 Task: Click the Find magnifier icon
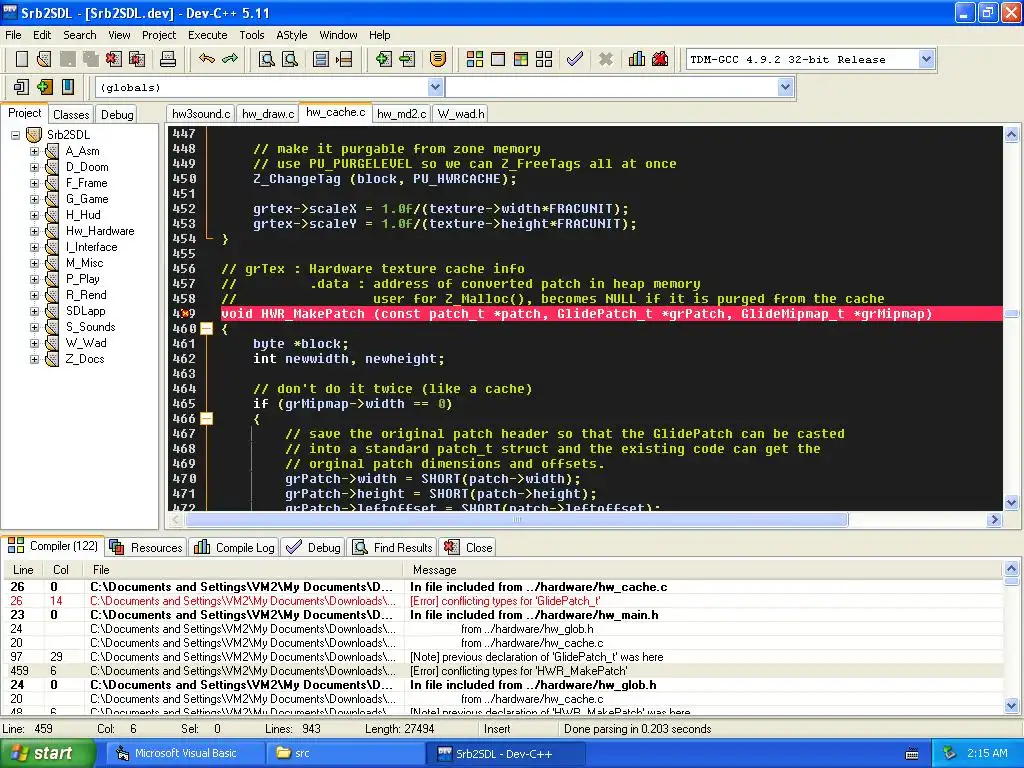(267, 59)
